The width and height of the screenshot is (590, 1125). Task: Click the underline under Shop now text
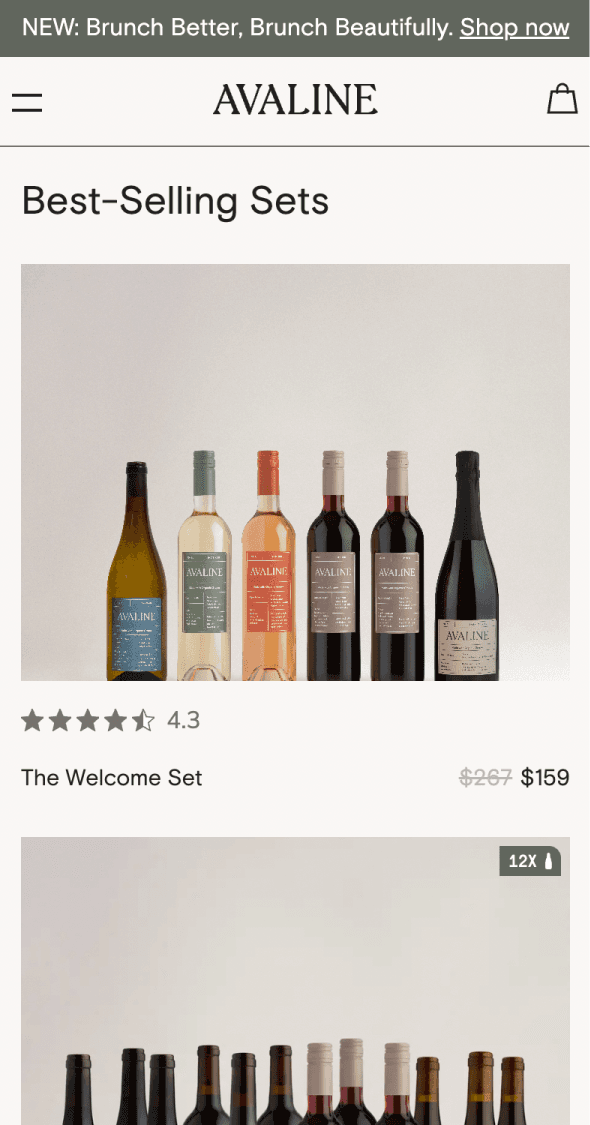(514, 40)
